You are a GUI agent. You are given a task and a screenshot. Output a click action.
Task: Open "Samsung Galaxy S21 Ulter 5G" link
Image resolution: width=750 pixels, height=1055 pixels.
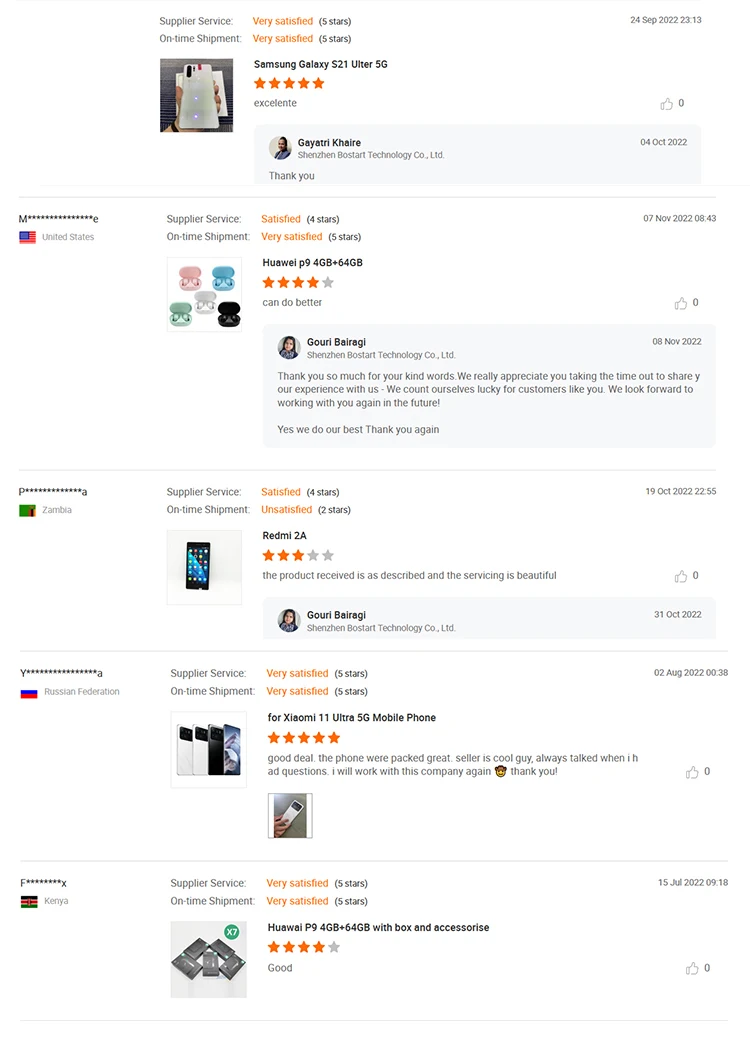[x=320, y=64]
